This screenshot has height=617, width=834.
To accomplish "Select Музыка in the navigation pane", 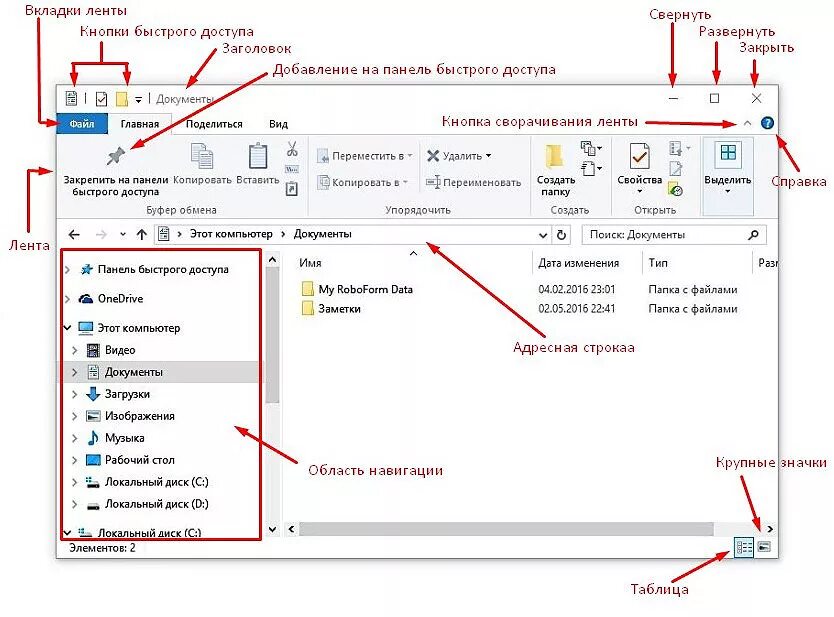I will point(124,438).
